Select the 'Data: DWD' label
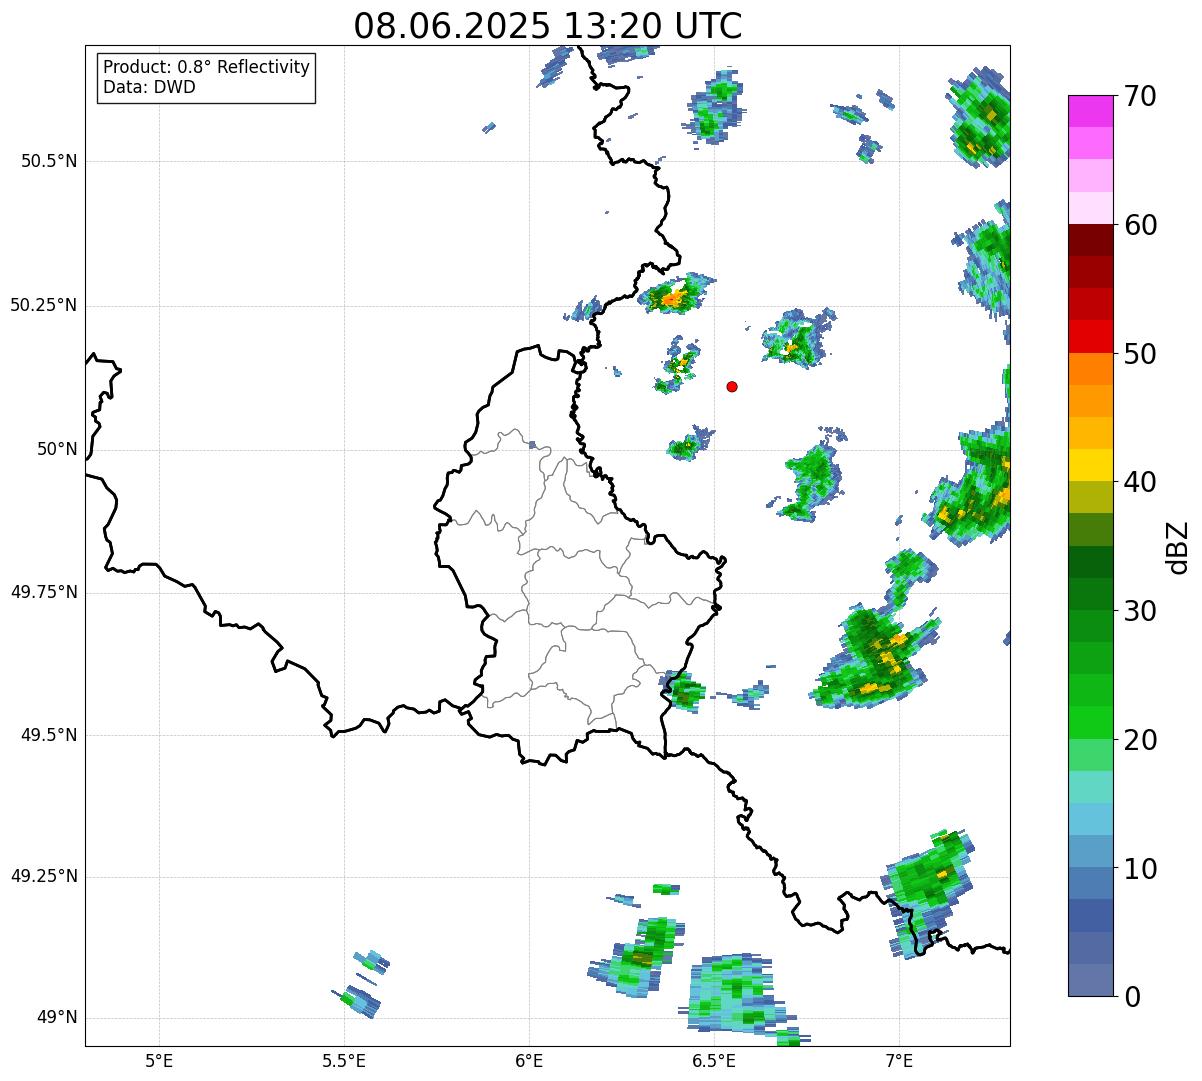This screenshot has height=1081, width=1202. pyautogui.click(x=149, y=87)
